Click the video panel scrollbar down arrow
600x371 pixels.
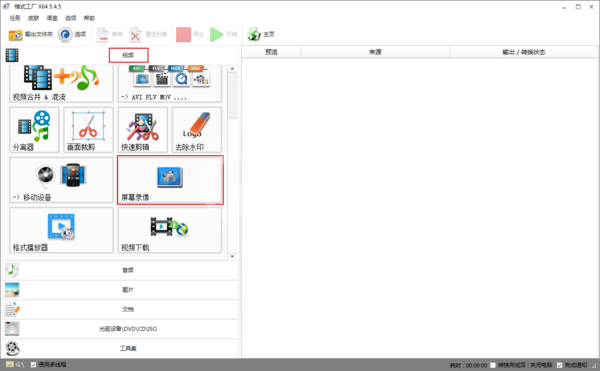[x=232, y=257]
